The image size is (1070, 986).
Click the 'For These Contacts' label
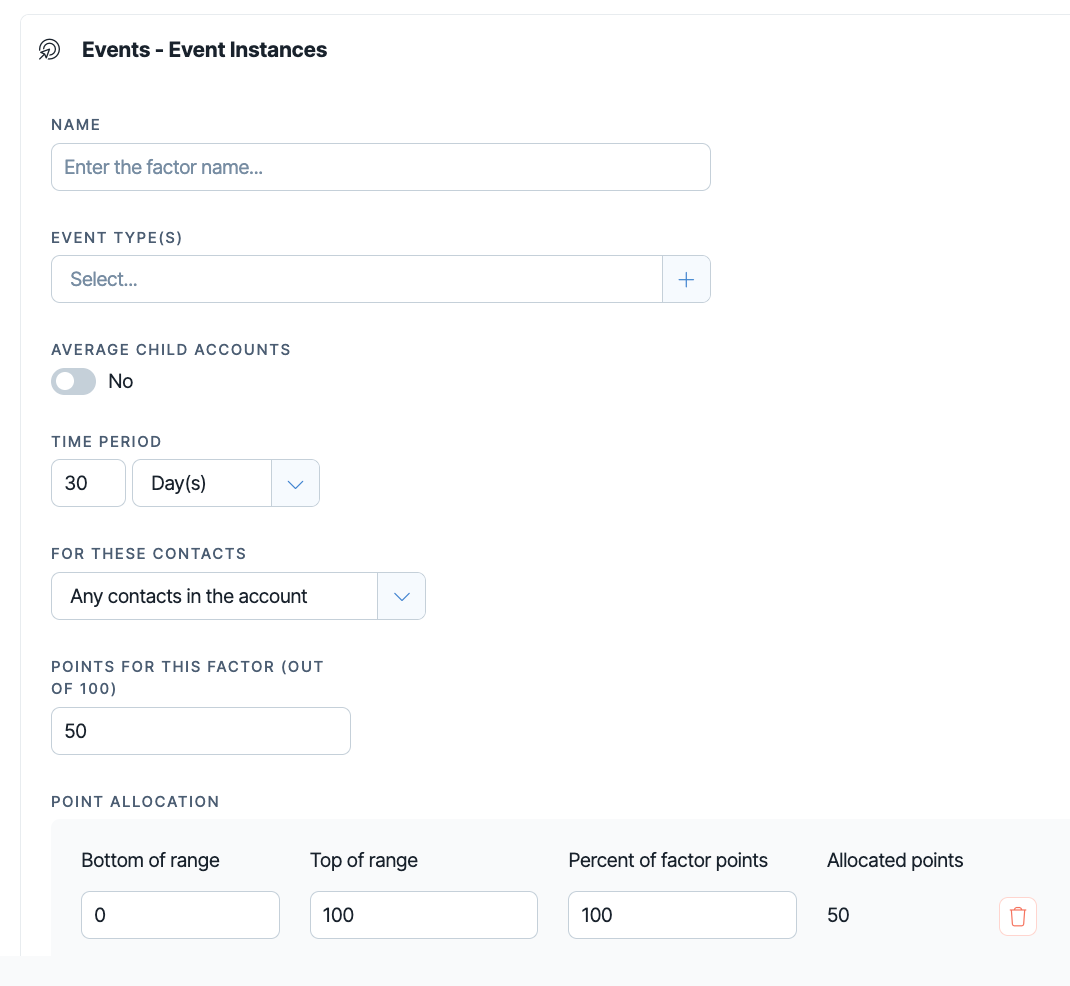148,554
